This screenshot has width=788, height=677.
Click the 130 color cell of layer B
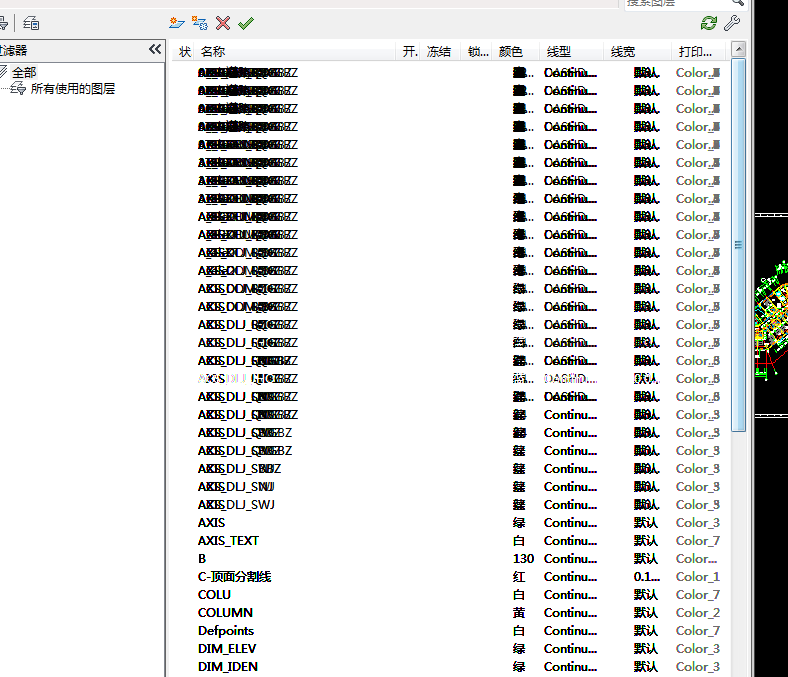pyautogui.click(x=523, y=559)
